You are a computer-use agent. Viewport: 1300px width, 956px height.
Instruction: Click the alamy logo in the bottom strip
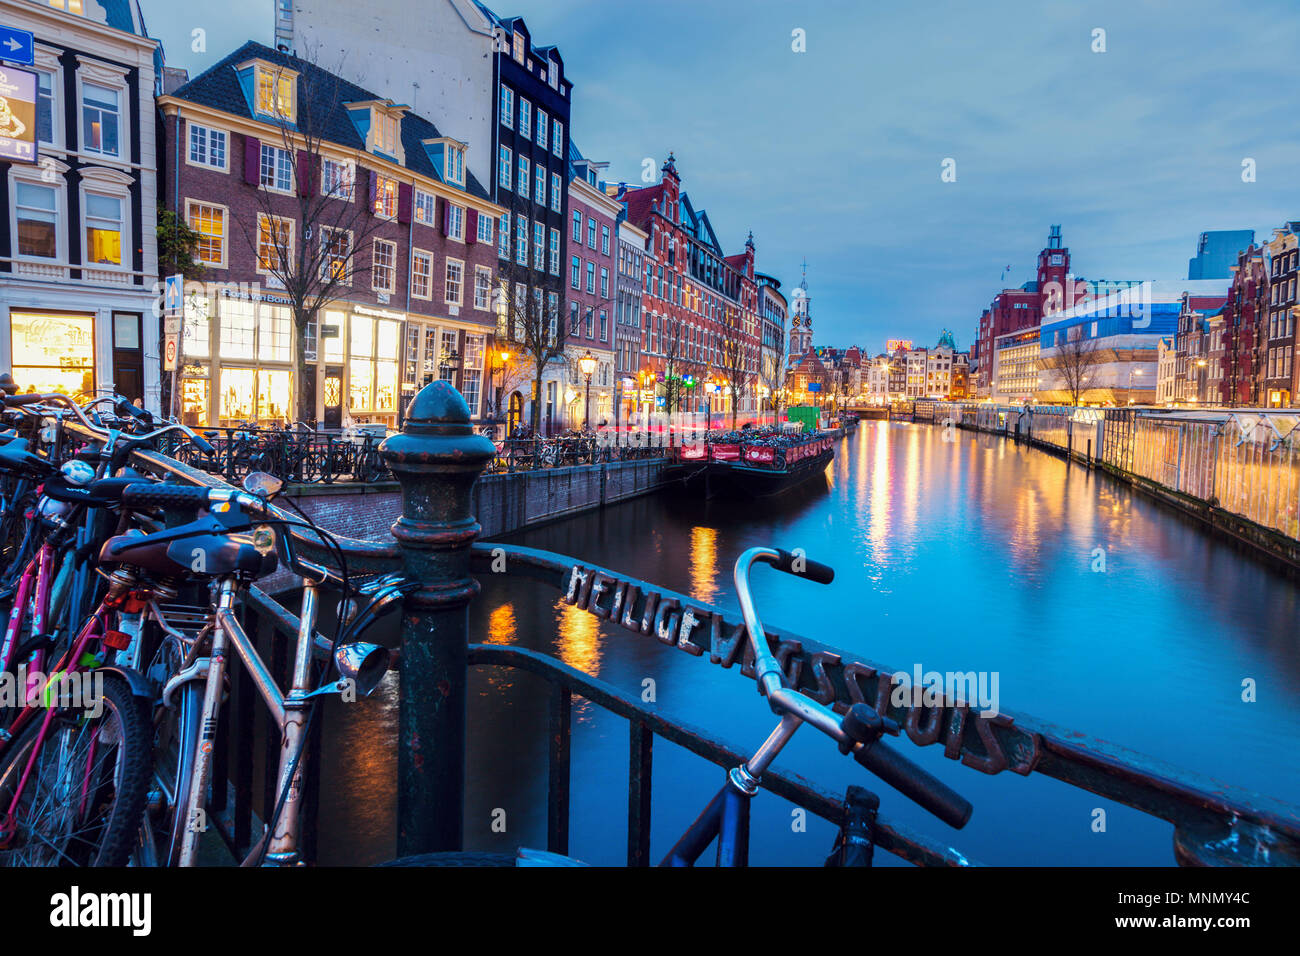[100, 911]
